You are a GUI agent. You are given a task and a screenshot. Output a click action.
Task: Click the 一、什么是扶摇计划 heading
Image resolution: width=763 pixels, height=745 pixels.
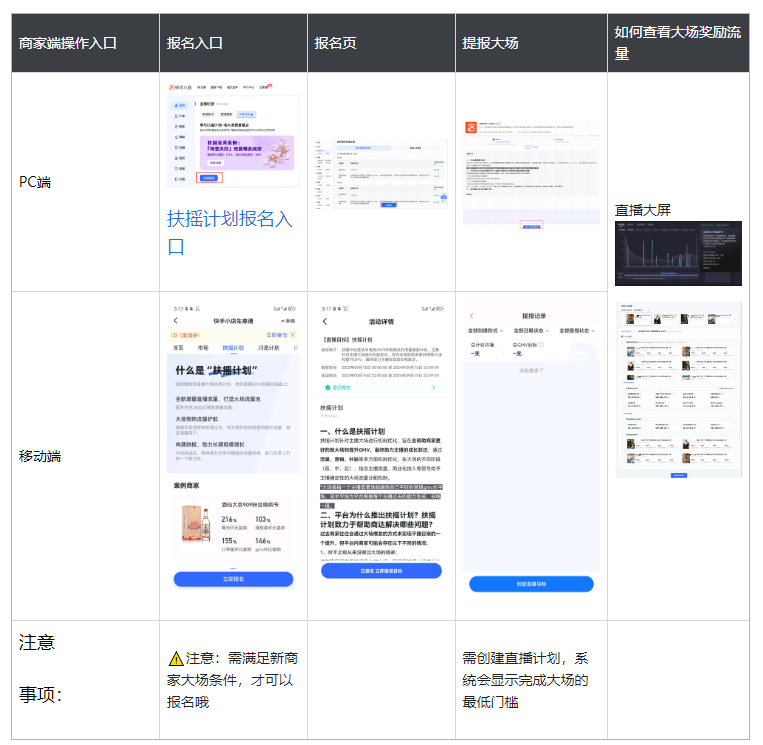[x=352, y=431]
